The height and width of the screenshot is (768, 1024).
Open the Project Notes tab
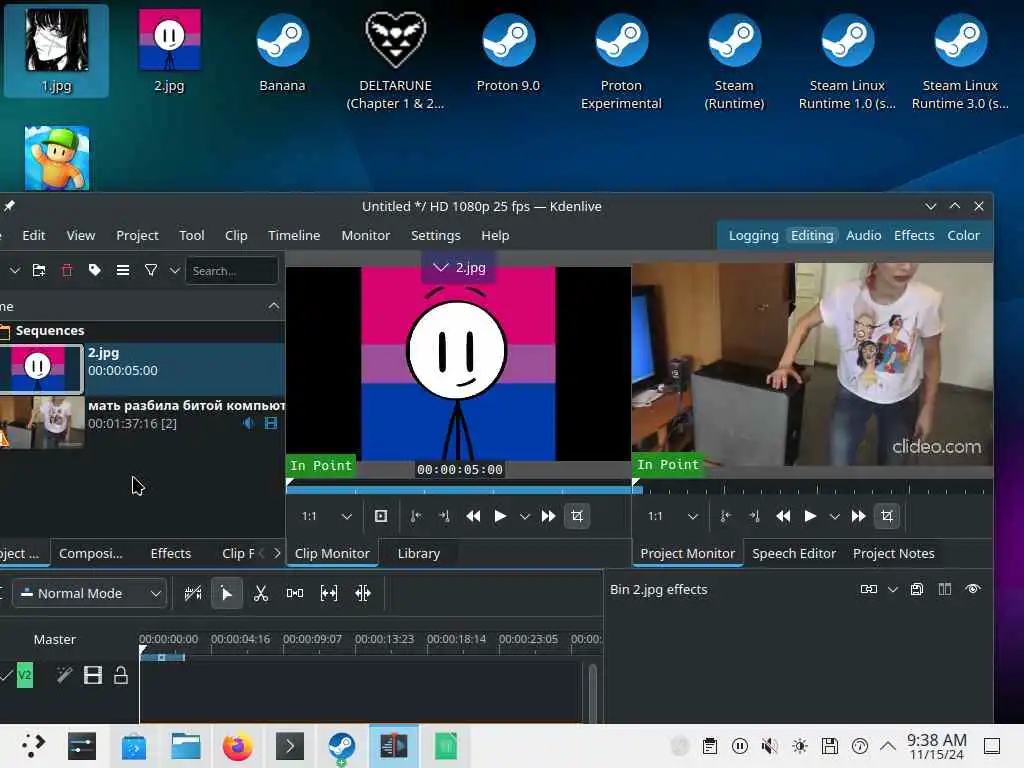[893, 553]
